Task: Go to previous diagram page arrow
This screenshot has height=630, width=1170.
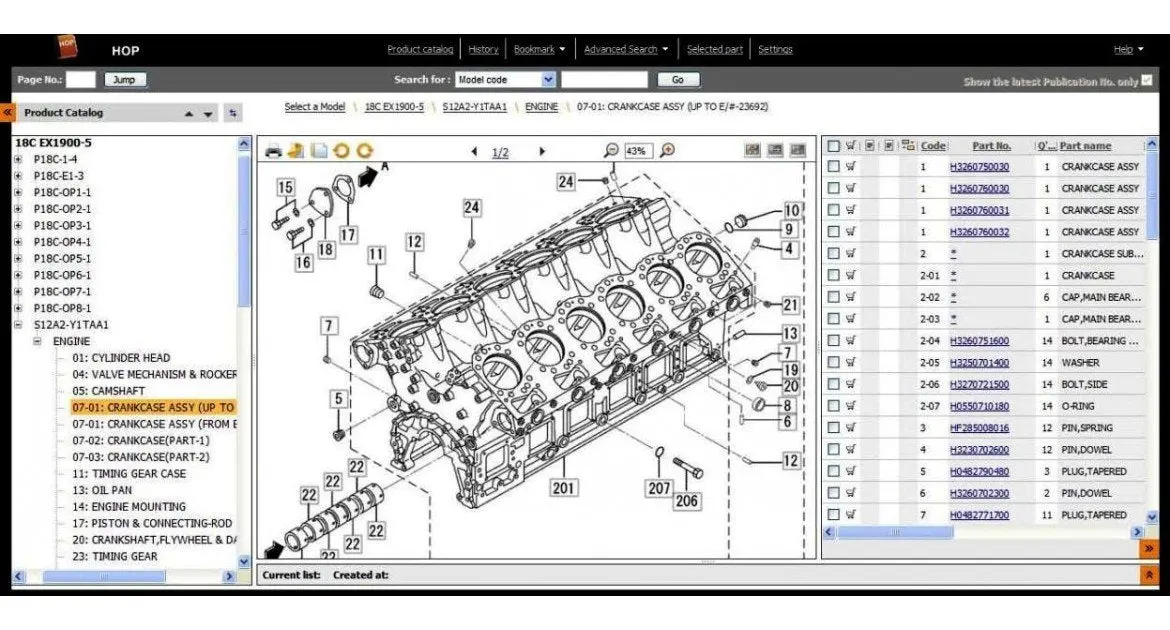Action: 475,152
